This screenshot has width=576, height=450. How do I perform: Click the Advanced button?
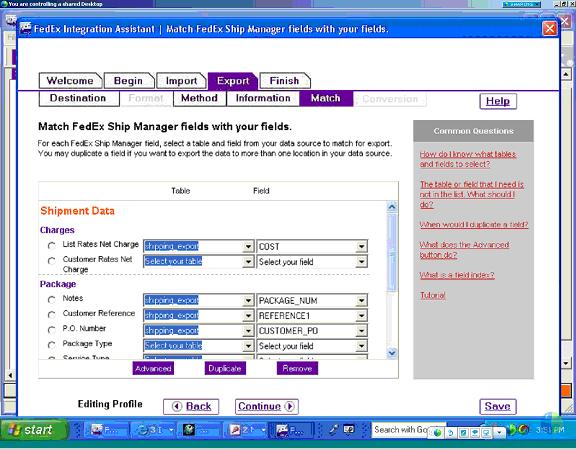click(x=153, y=368)
